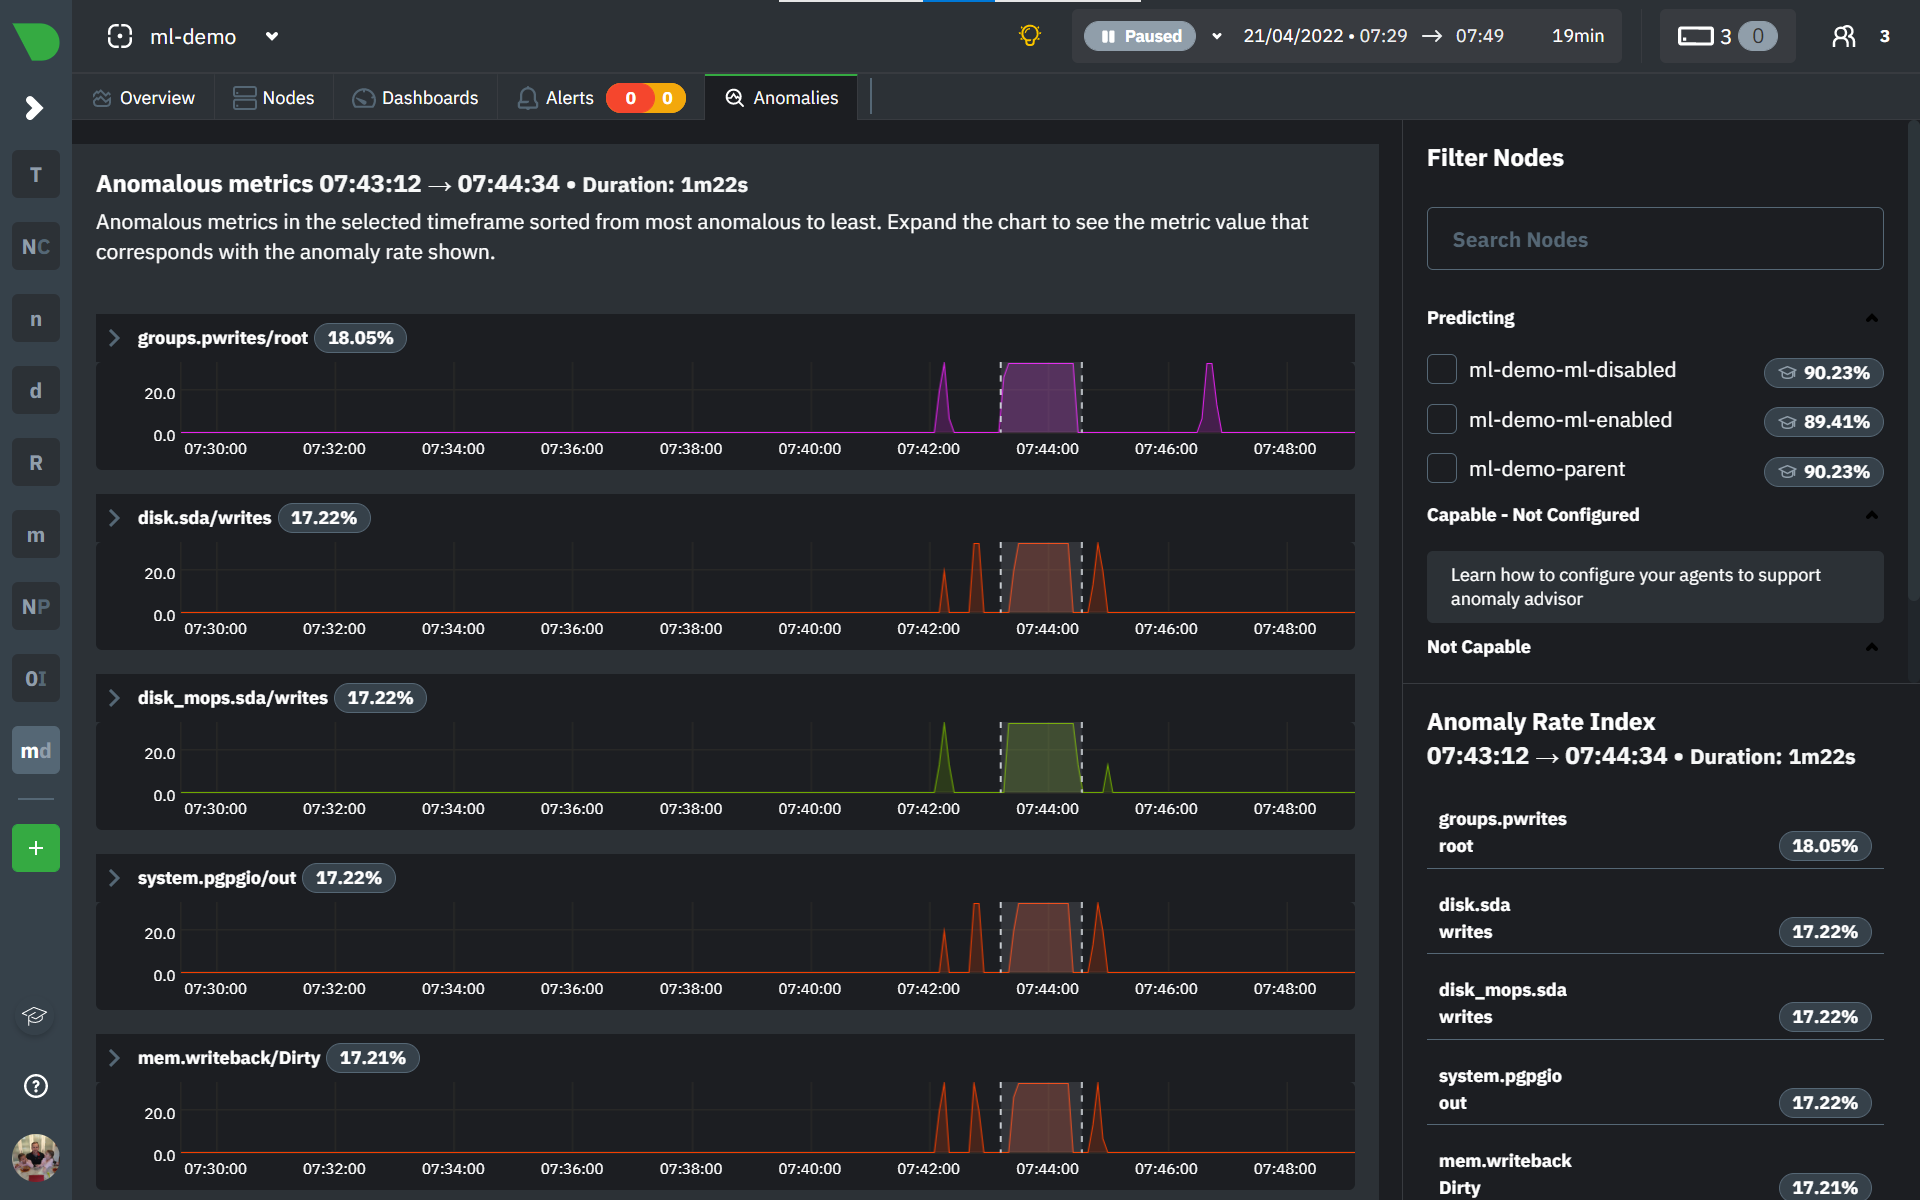Click the training badge for ml-demo-ml-enabled
Viewport: 1920px width, 1200px height.
point(1824,422)
